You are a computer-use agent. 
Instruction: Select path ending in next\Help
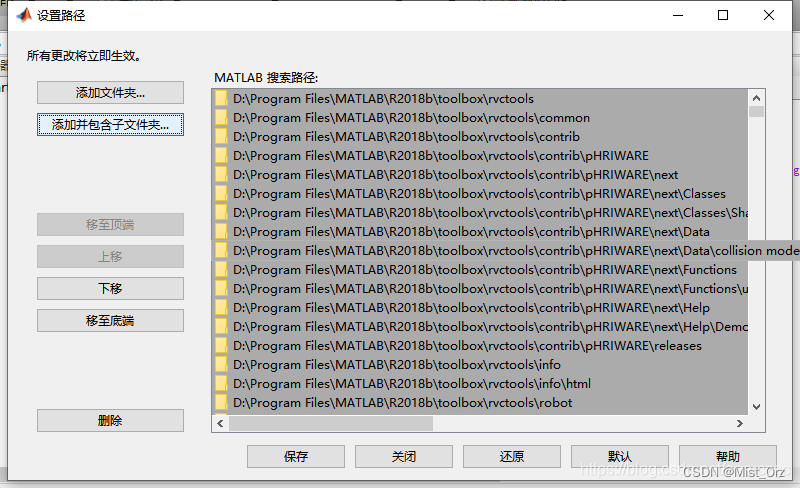pyautogui.click(x=471, y=307)
